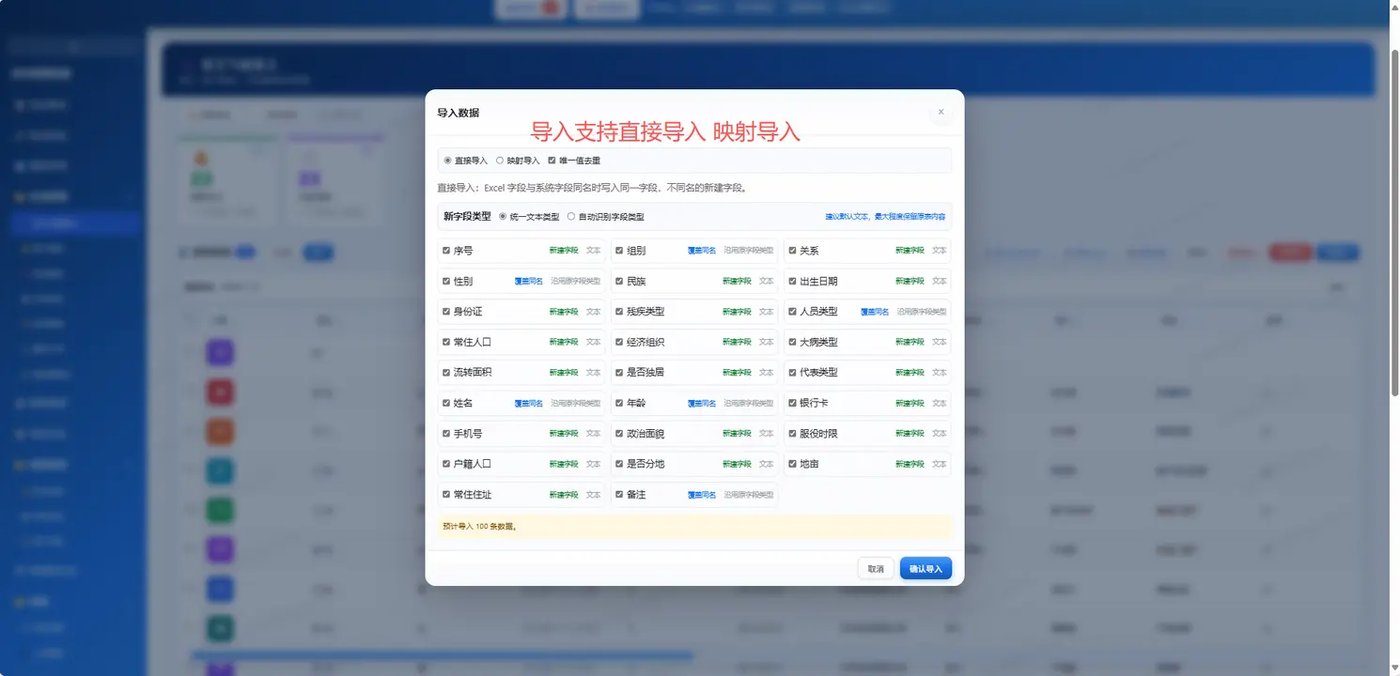Viewport: 1400px width, 676px height.
Task: Click the 取消 button
Action: coord(876,569)
